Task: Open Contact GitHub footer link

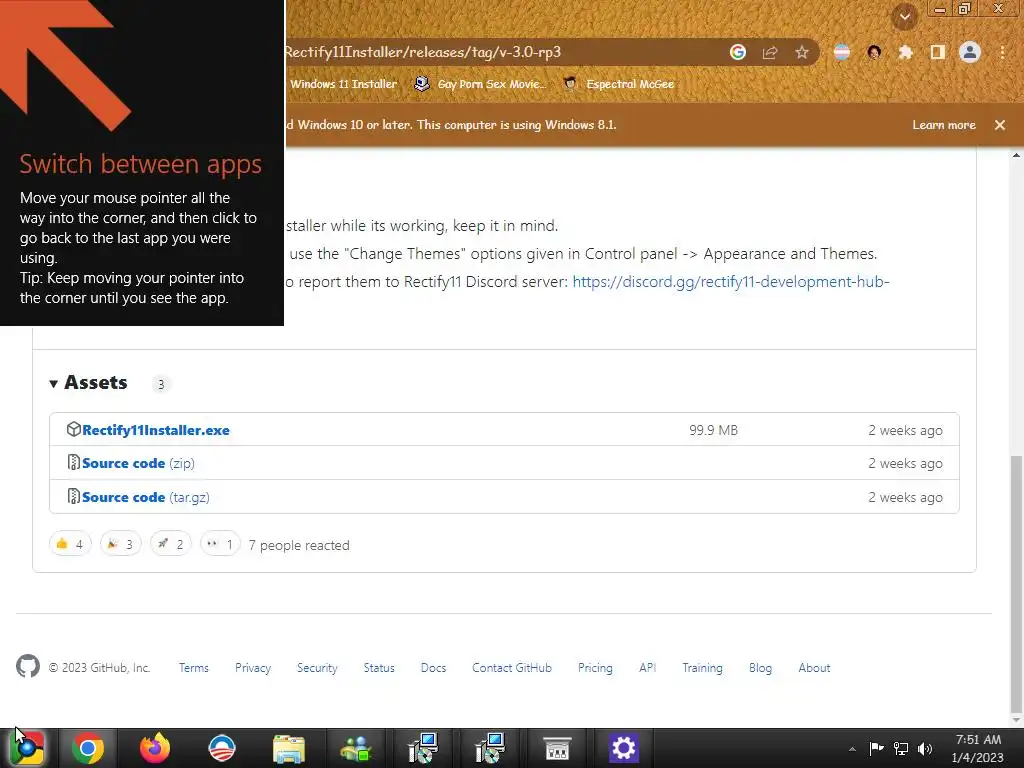Action: tap(512, 667)
